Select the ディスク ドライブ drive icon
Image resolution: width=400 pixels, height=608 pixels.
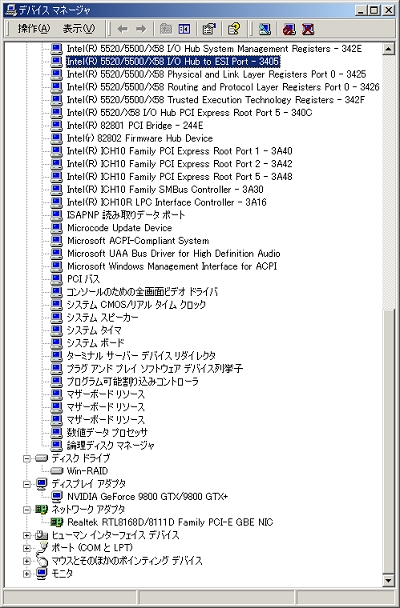tap(41, 458)
